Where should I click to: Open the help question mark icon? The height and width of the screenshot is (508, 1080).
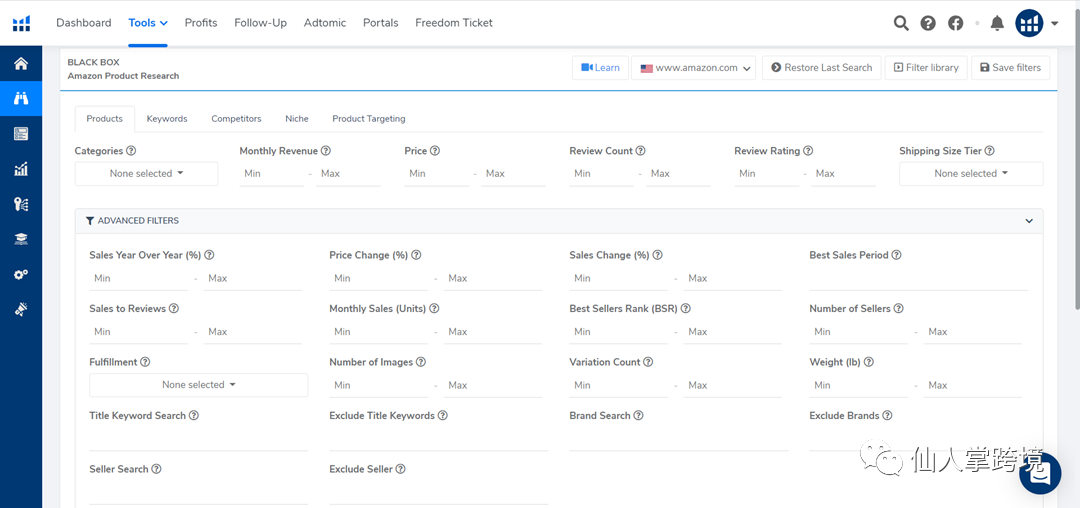(x=928, y=23)
